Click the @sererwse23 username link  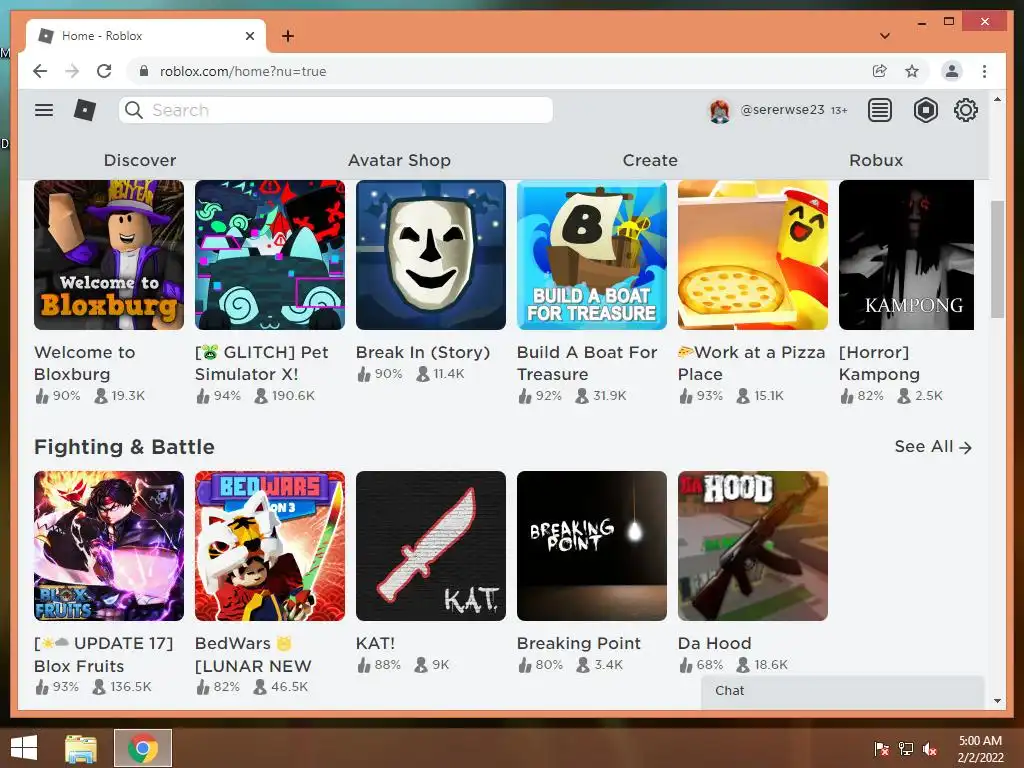[x=782, y=110]
